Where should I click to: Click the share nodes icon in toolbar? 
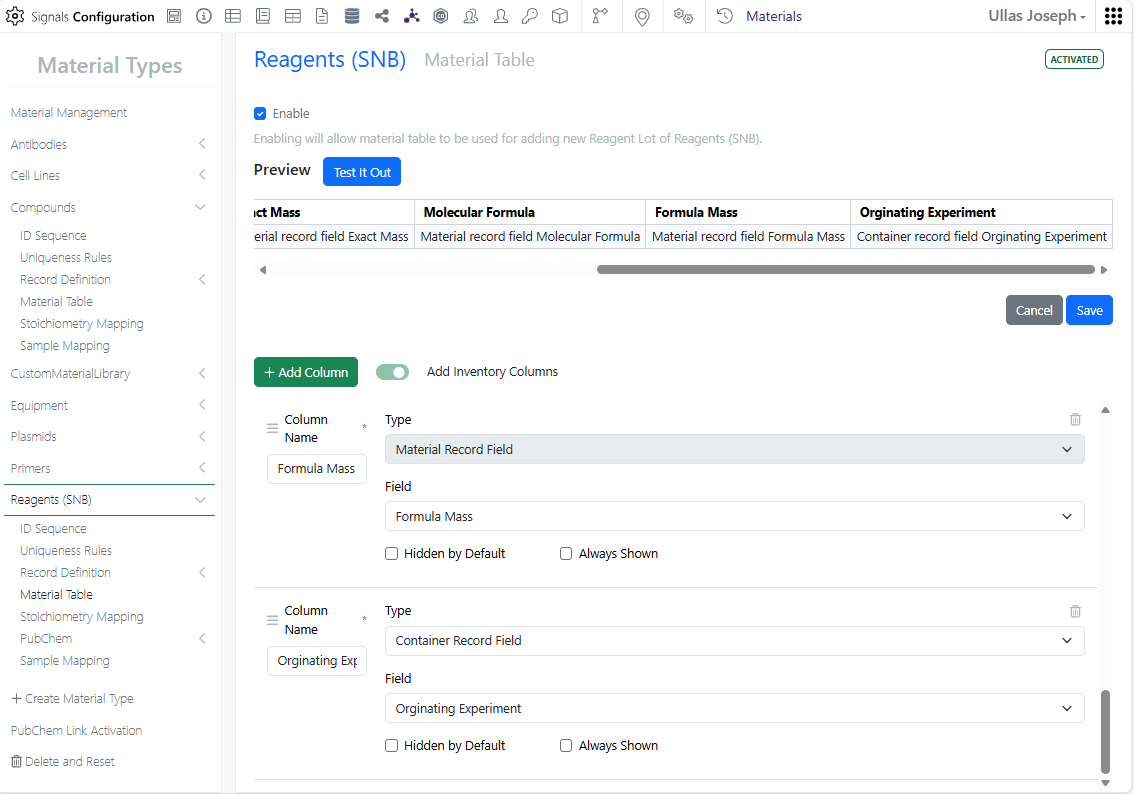click(381, 16)
